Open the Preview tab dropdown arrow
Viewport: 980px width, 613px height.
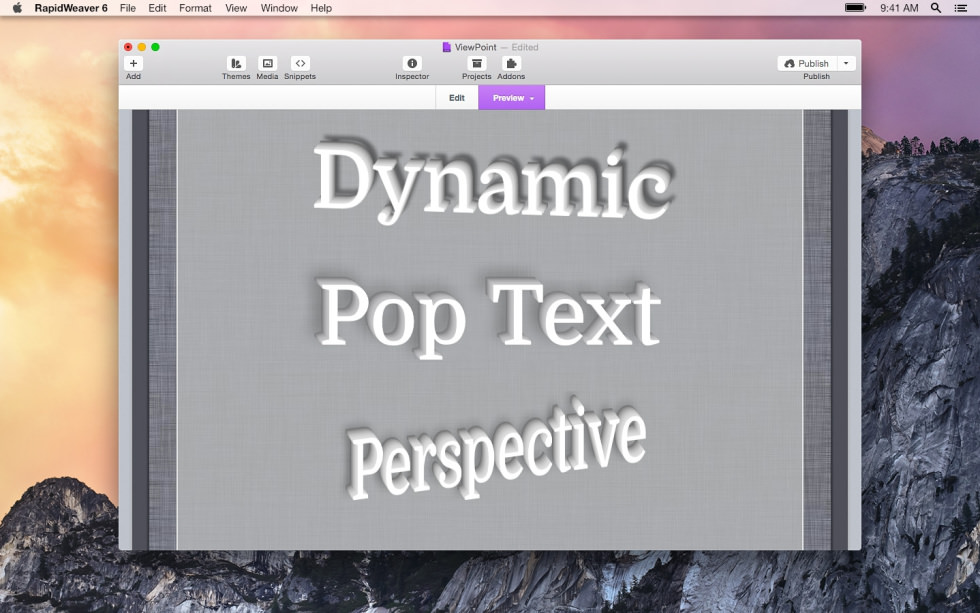click(532, 98)
